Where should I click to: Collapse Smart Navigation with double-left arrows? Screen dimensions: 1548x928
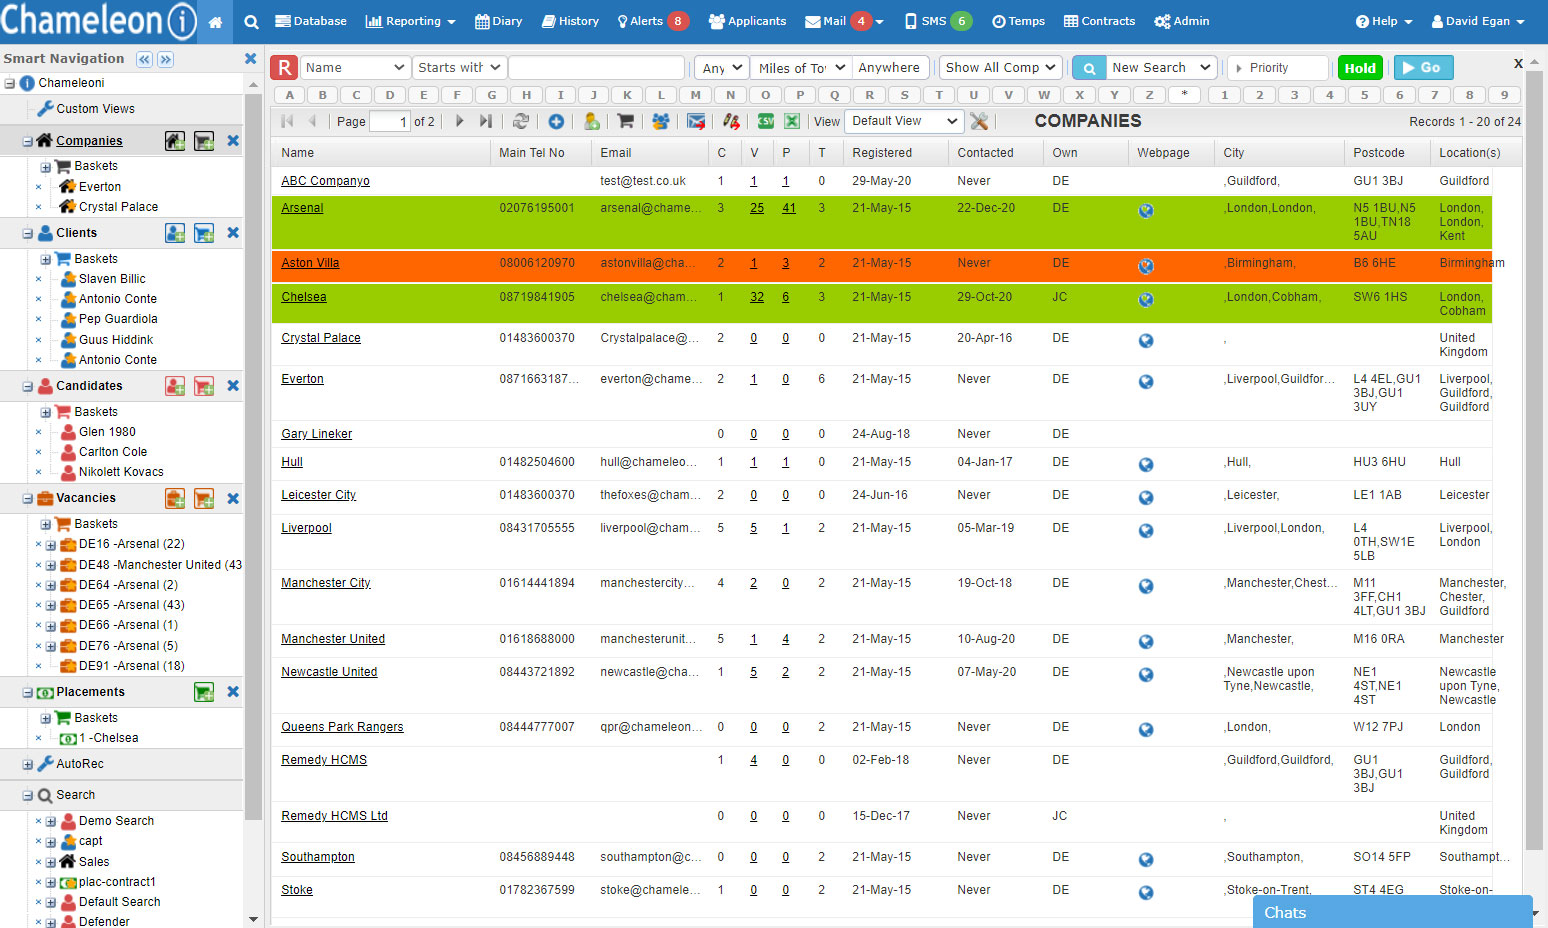click(145, 59)
